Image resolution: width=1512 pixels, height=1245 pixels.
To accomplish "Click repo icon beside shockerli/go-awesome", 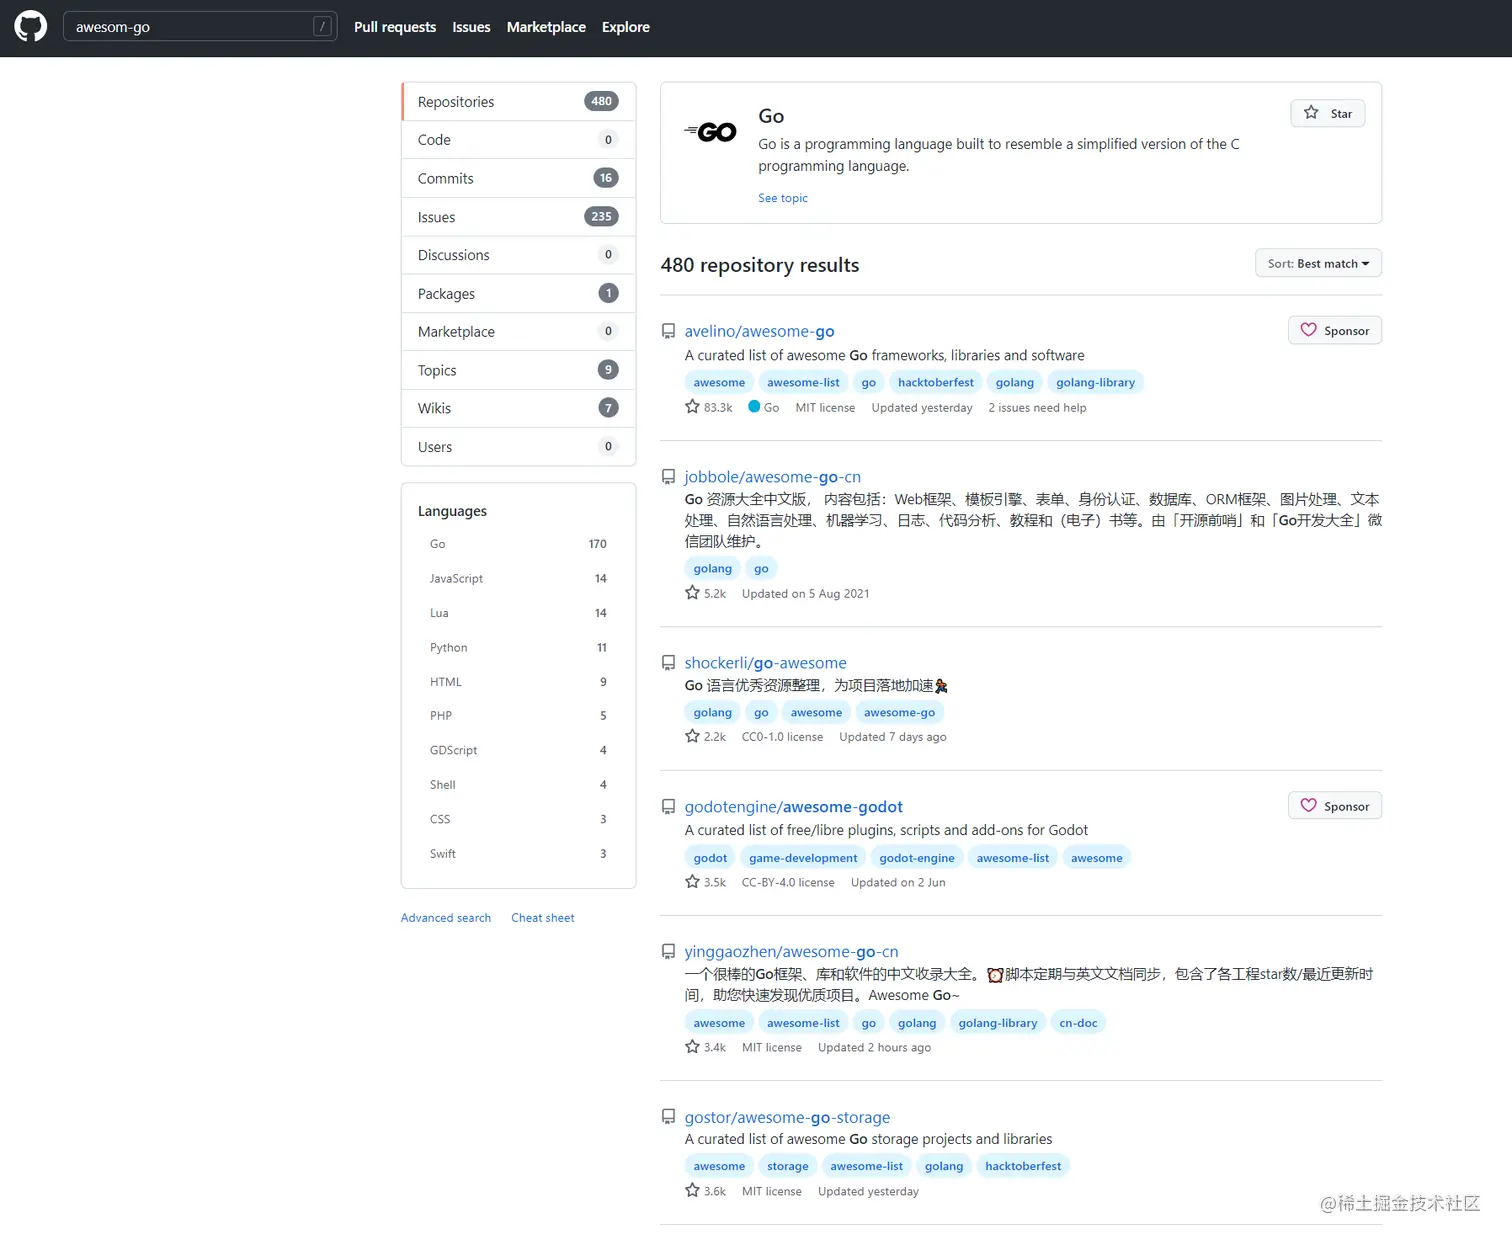I will point(668,663).
